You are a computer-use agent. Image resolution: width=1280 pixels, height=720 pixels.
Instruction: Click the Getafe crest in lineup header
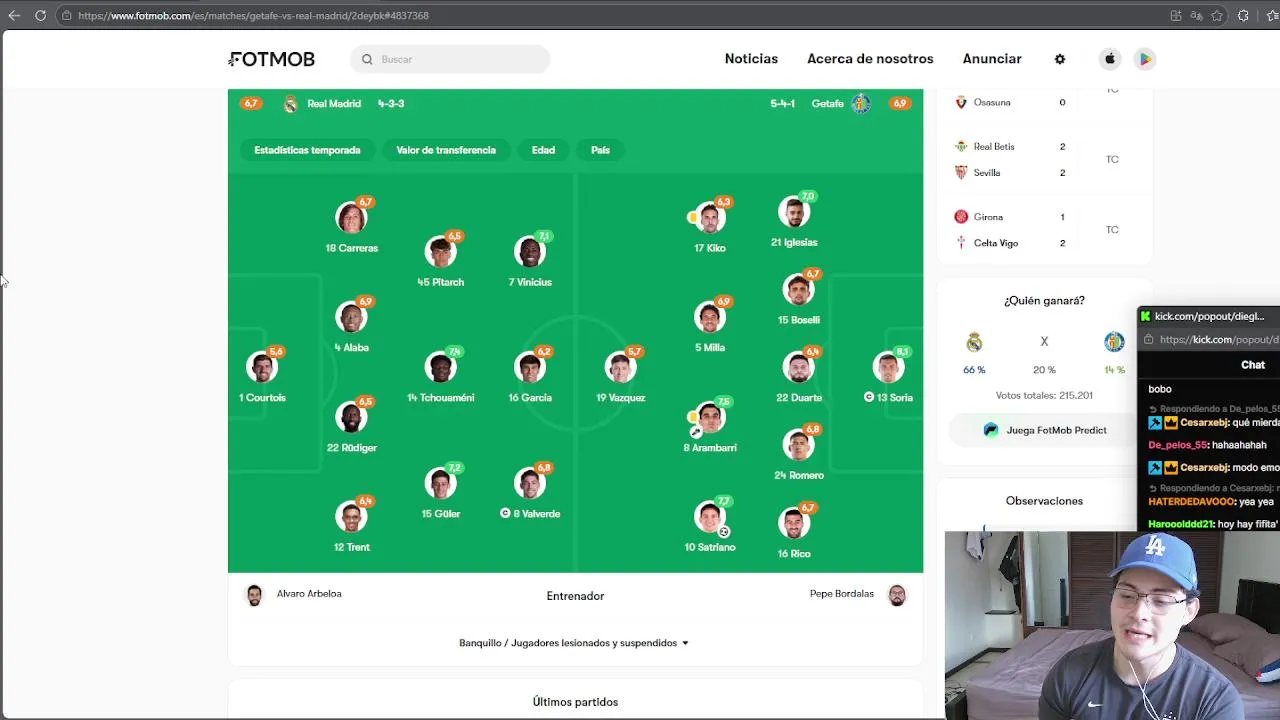click(x=861, y=104)
